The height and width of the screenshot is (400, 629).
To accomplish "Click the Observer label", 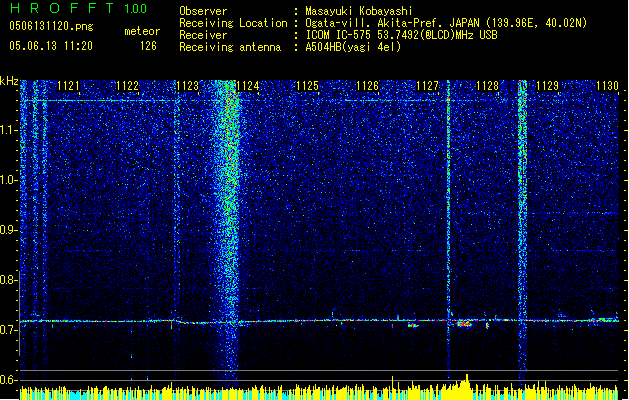I will (203, 11).
